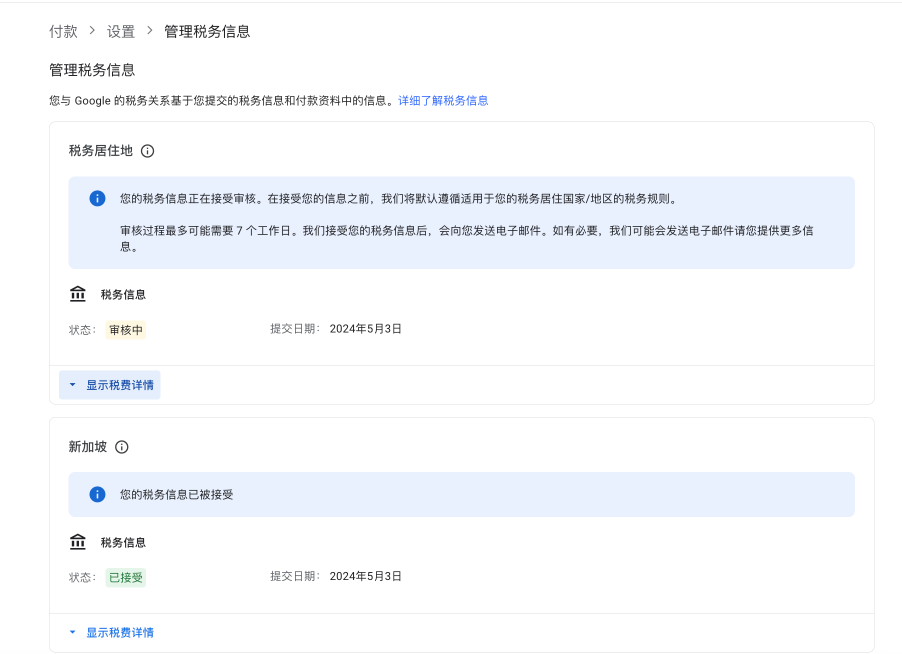The width and height of the screenshot is (902, 654).
Task: Click bank icon in 新加坡 card
Action: click(x=78, y=542)
